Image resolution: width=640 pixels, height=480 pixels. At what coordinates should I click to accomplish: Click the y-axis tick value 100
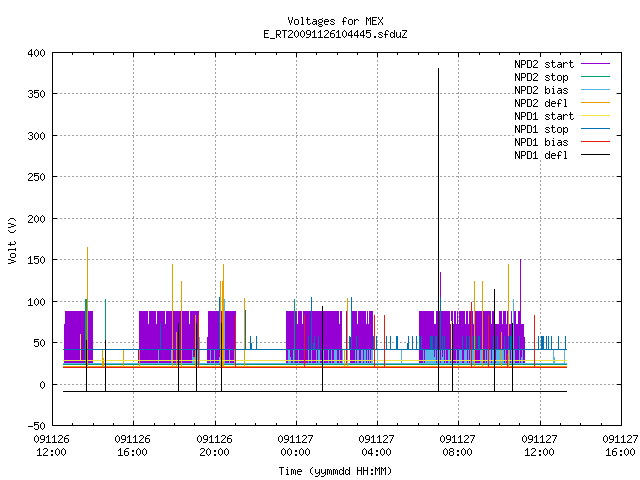pos(36,302)
